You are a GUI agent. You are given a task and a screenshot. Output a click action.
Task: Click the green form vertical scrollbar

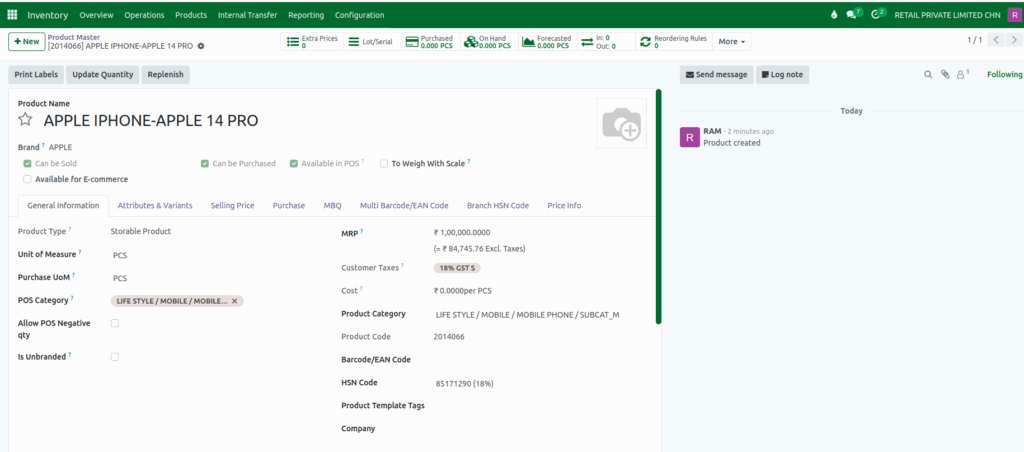click(659, 206)
